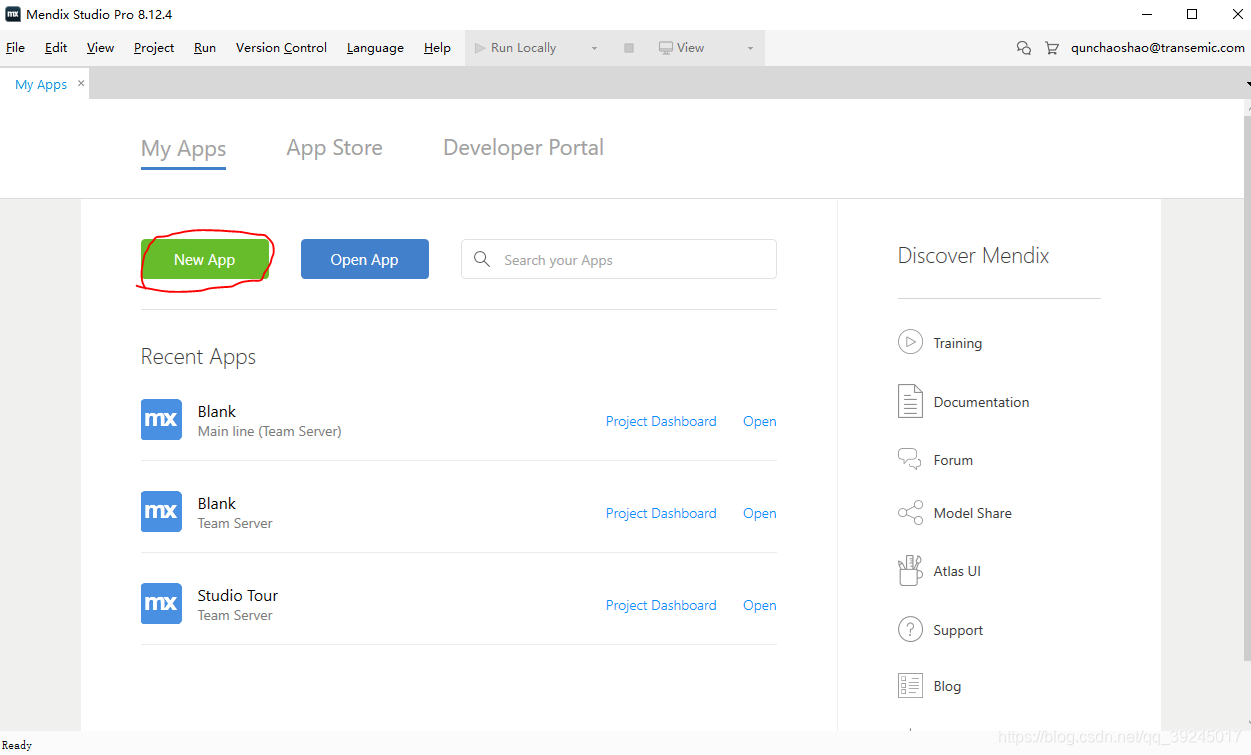Click the Blank Main line app icon
Viewport: 1251px width, 755px height.
161,420
